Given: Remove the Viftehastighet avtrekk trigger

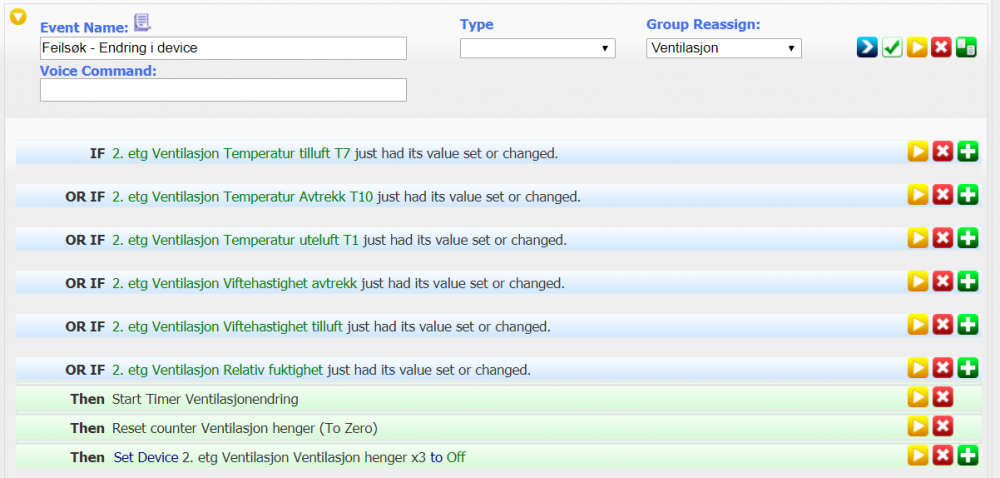Looking at the screenshot, I should coord(942,282).
